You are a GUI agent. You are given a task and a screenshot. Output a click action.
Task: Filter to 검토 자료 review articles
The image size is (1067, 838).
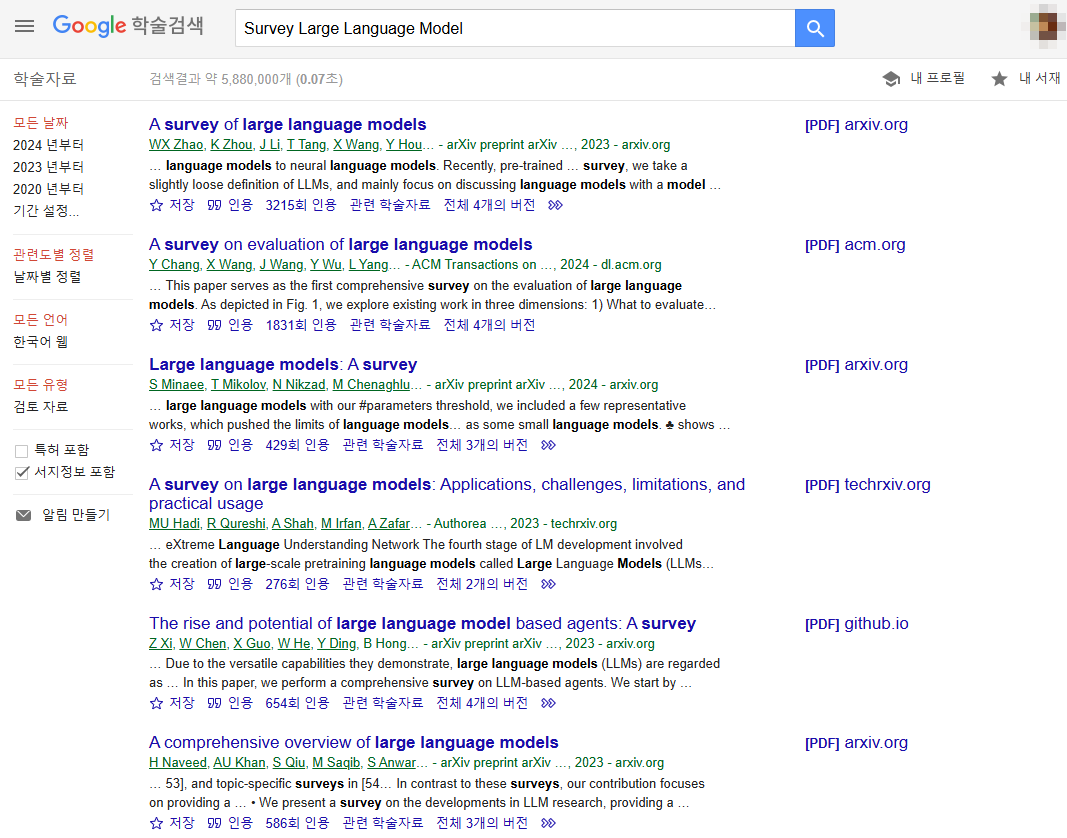(x=41, y=406)
